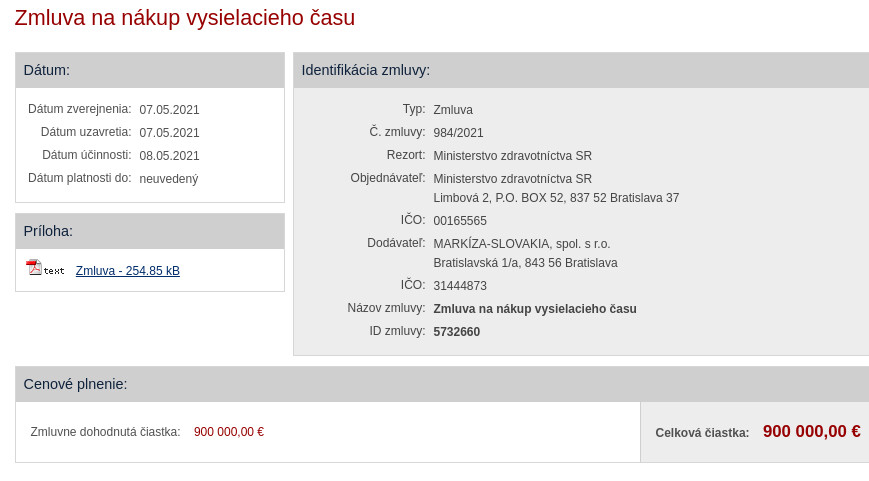Click the supplier name MARKÍZA-SLOVAKIA
The image size is (869, 481).
pyautogui.click(x=521, y=244)
